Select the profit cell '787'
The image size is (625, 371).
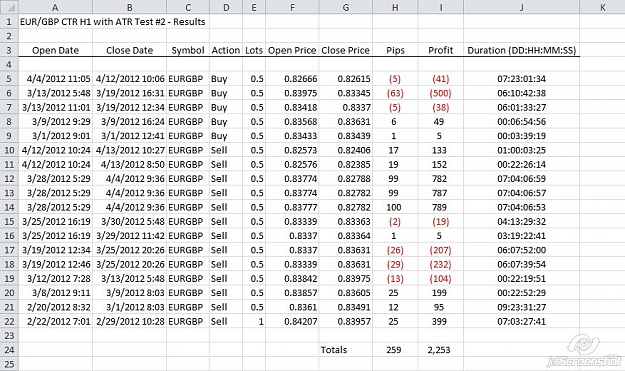click(x=440, y=193)
